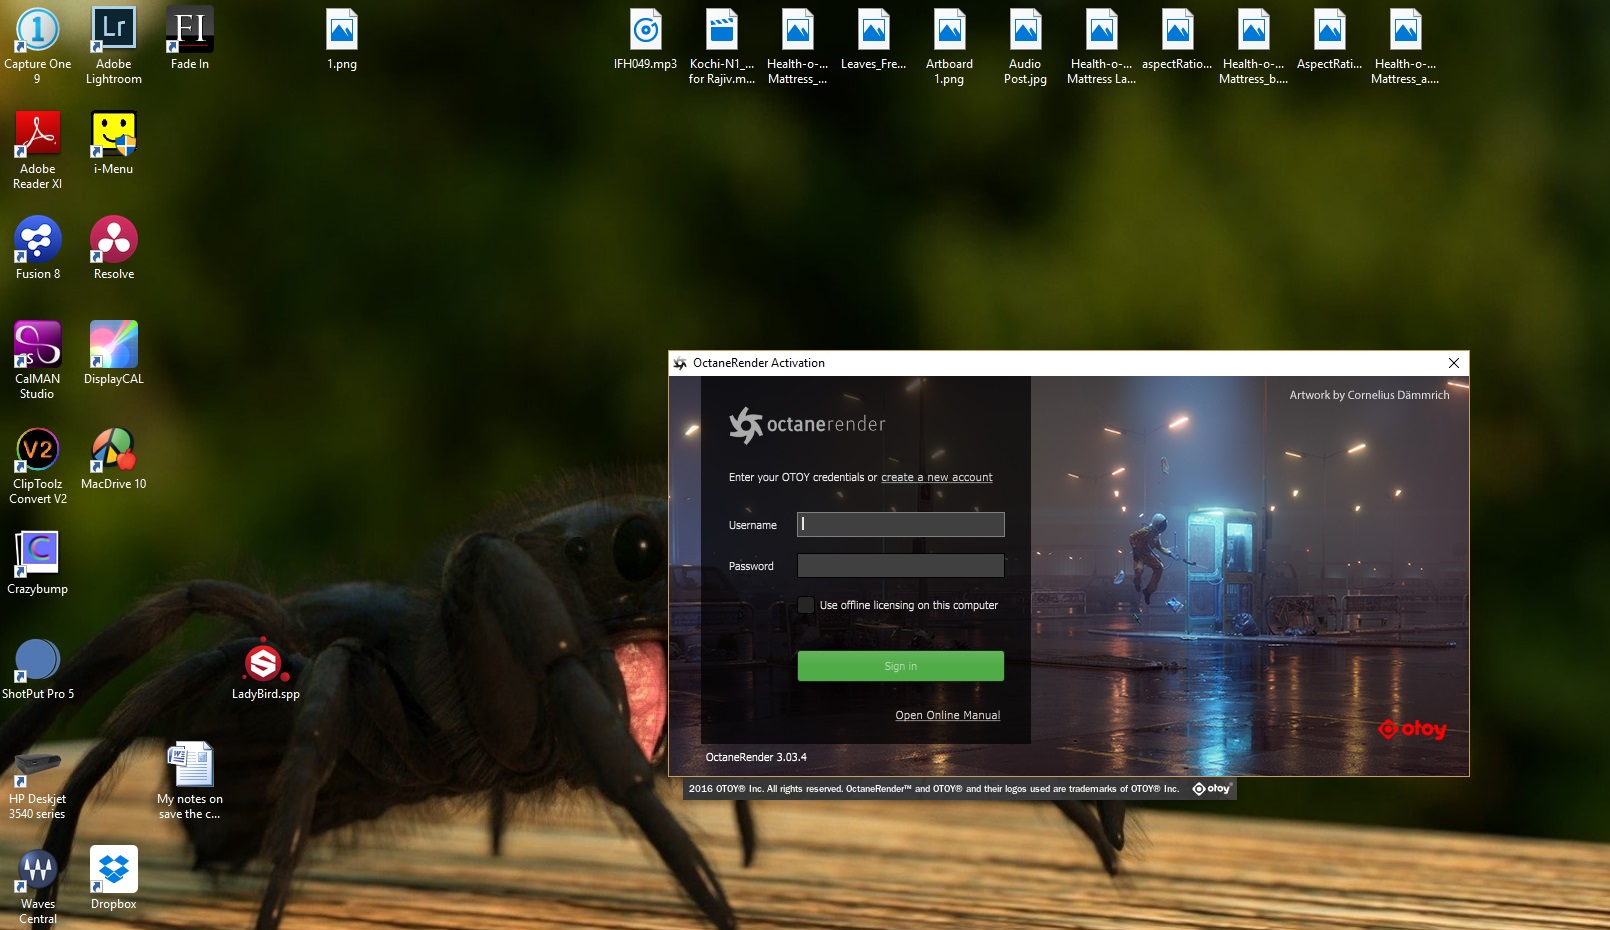The height and width of the screenshot is (930, 1610).
Task: Click the octanerender logo in login panel
Action: pyautogui.click(x=807, y=425)
